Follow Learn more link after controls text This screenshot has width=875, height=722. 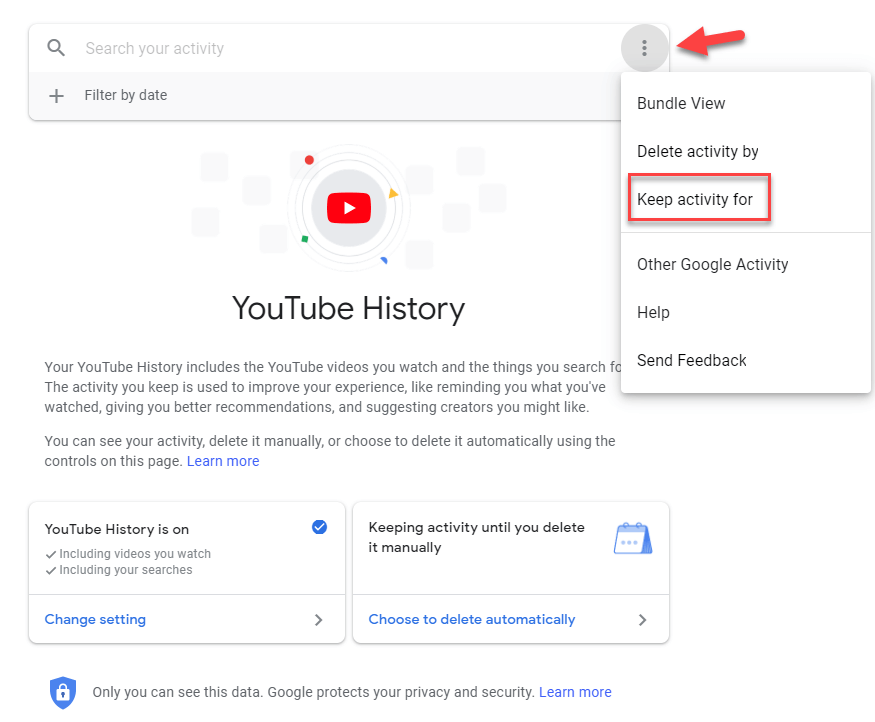coord(223,461)
